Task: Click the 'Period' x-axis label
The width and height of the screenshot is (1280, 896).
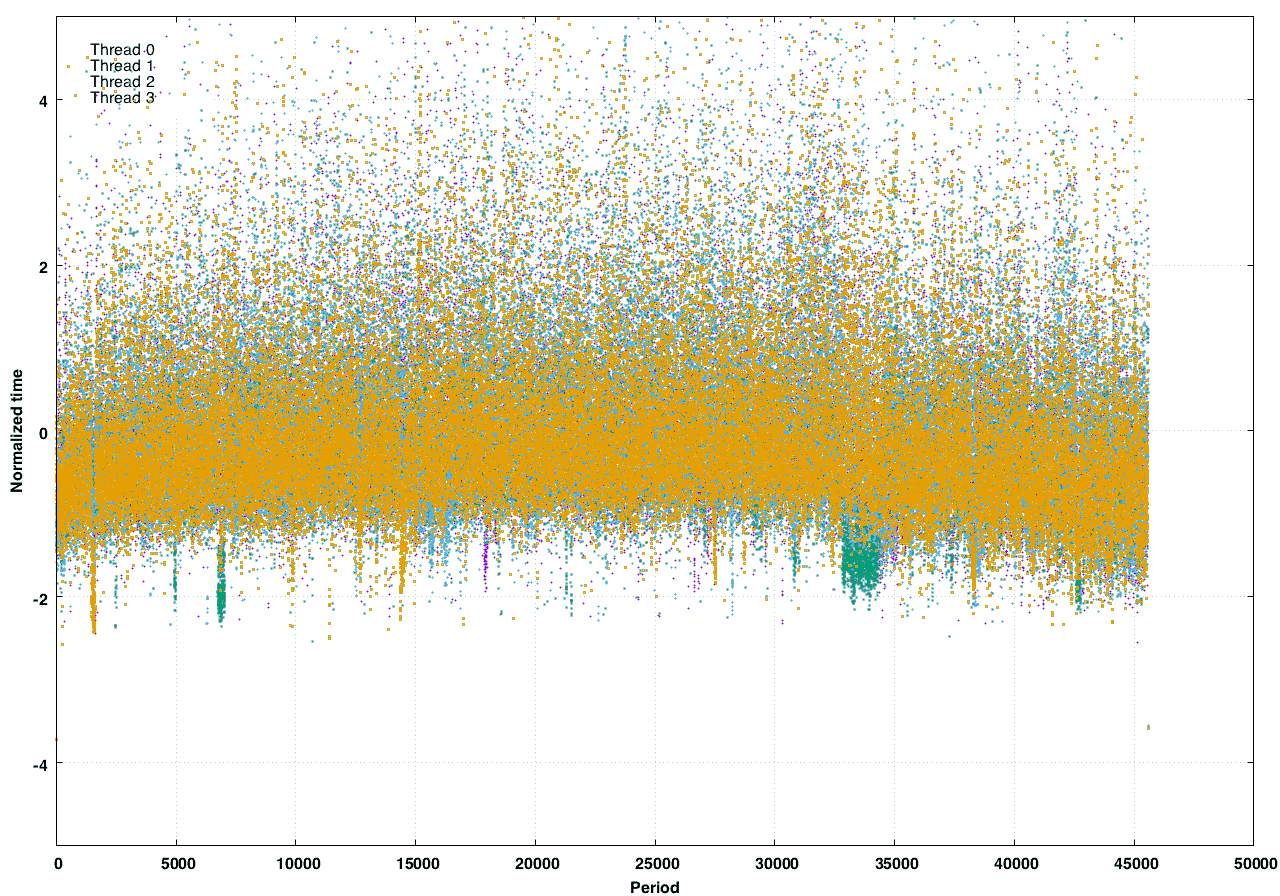Action: point(655,886)
